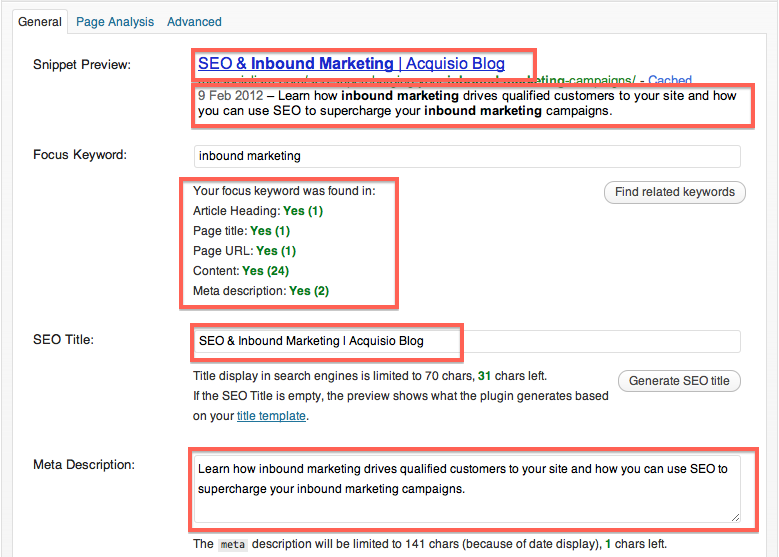The width and height of the screenshot is (779, 557).
Task: Open the Page Analysis tab
Action: (x=115, y=22)
